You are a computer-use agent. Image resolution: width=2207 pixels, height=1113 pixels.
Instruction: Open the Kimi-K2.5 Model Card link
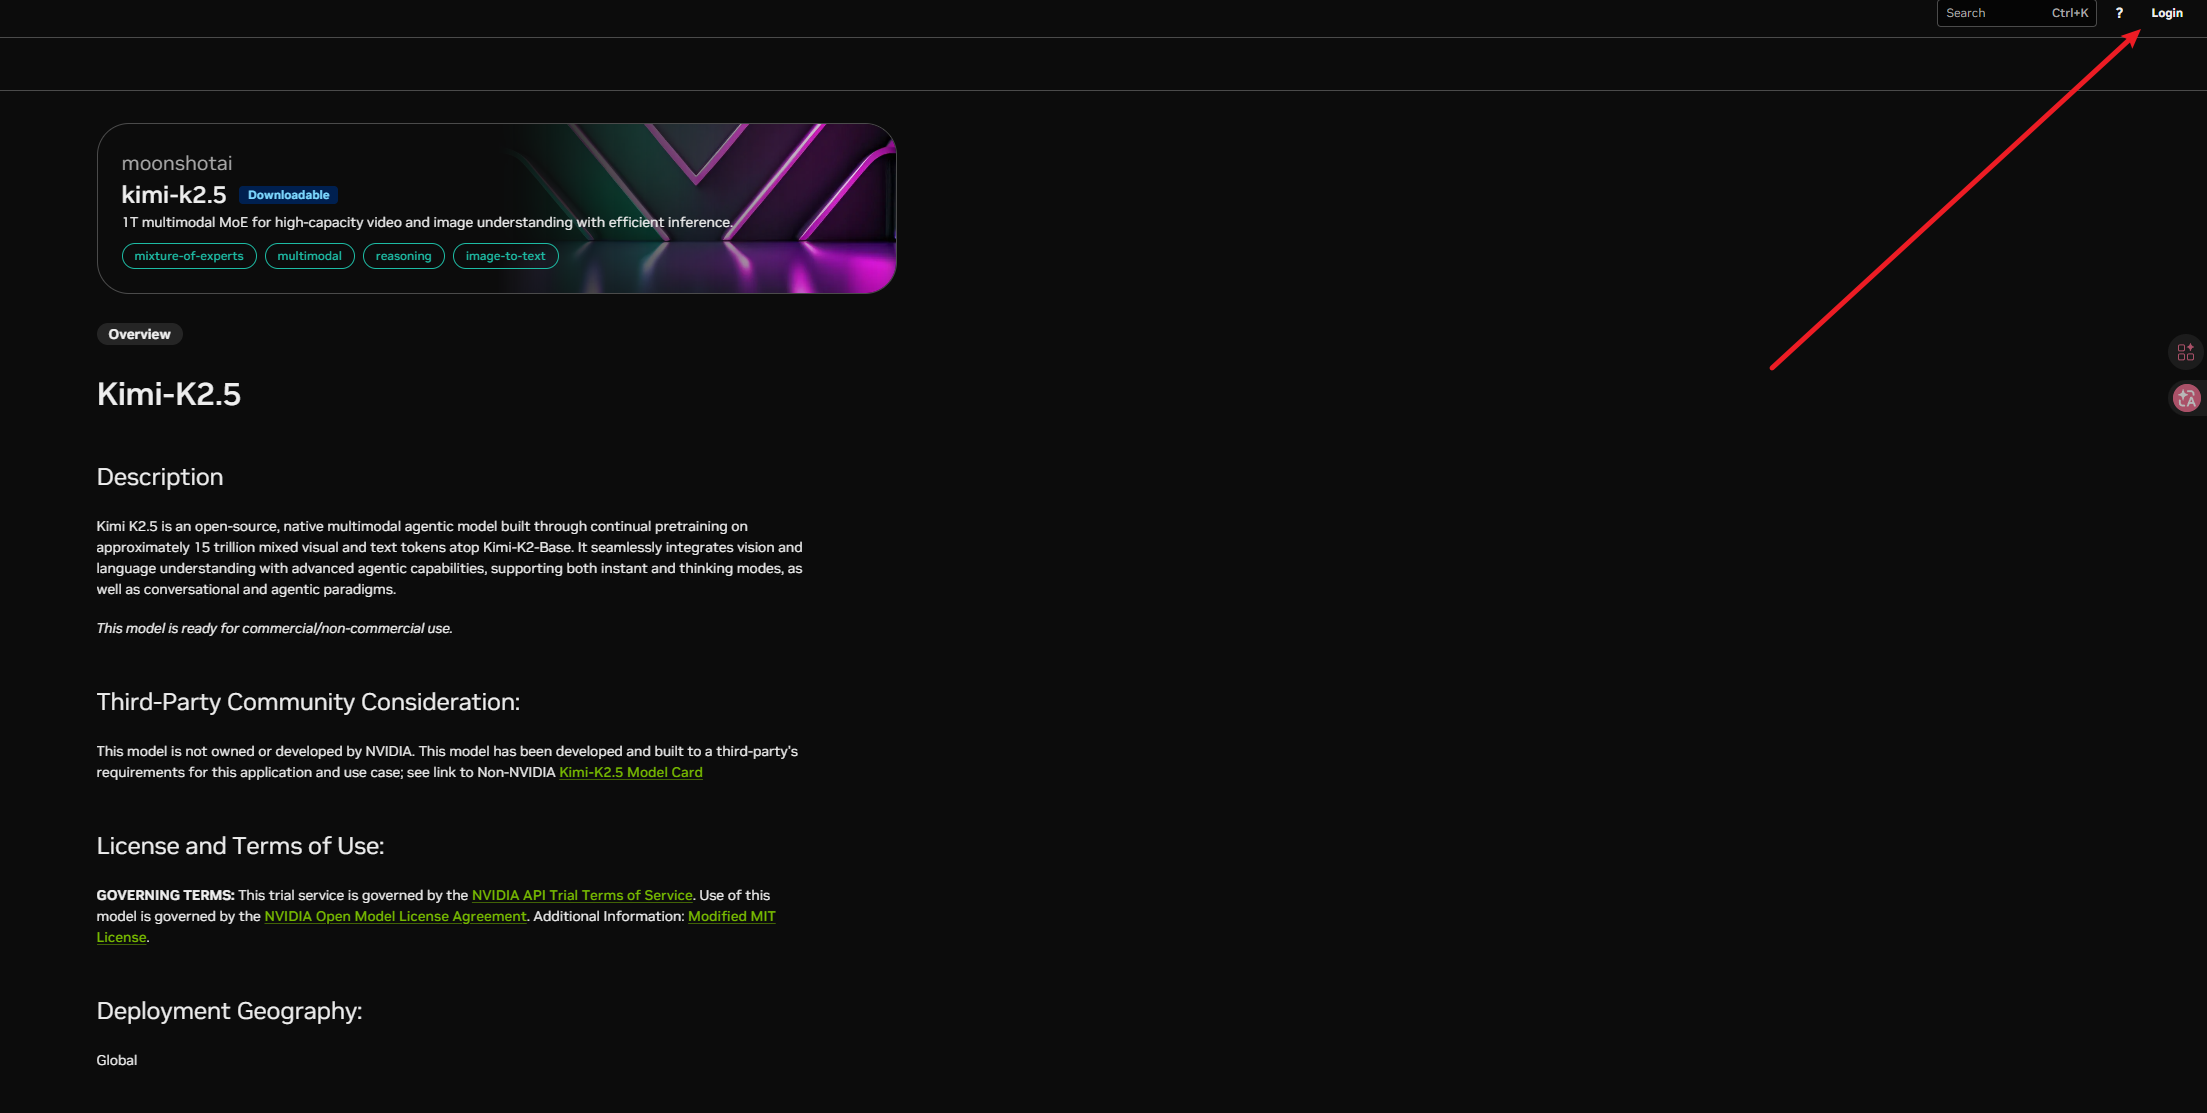631,772
